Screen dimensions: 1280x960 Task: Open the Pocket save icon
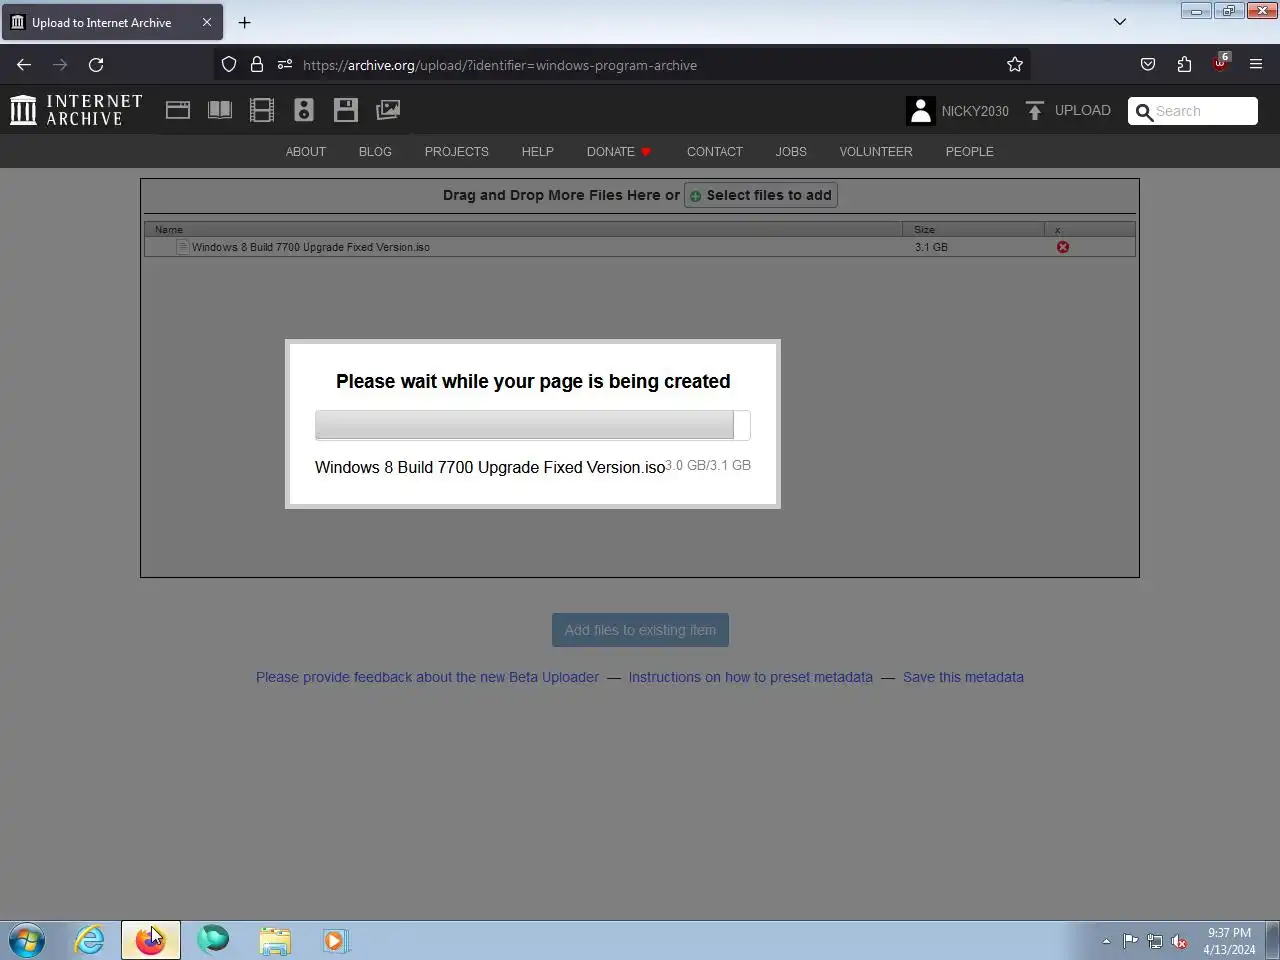coord(1148,65)
